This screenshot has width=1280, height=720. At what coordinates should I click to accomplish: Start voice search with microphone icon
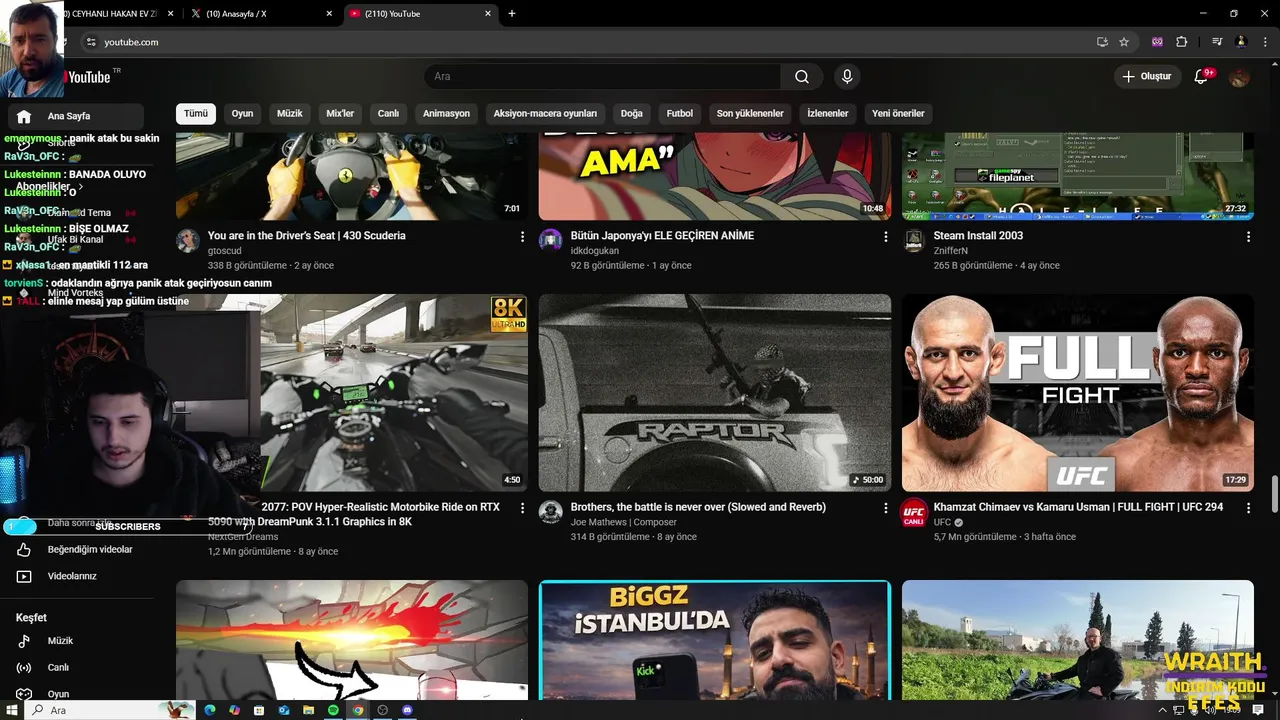pyautogui.click(x=847, y=77)
